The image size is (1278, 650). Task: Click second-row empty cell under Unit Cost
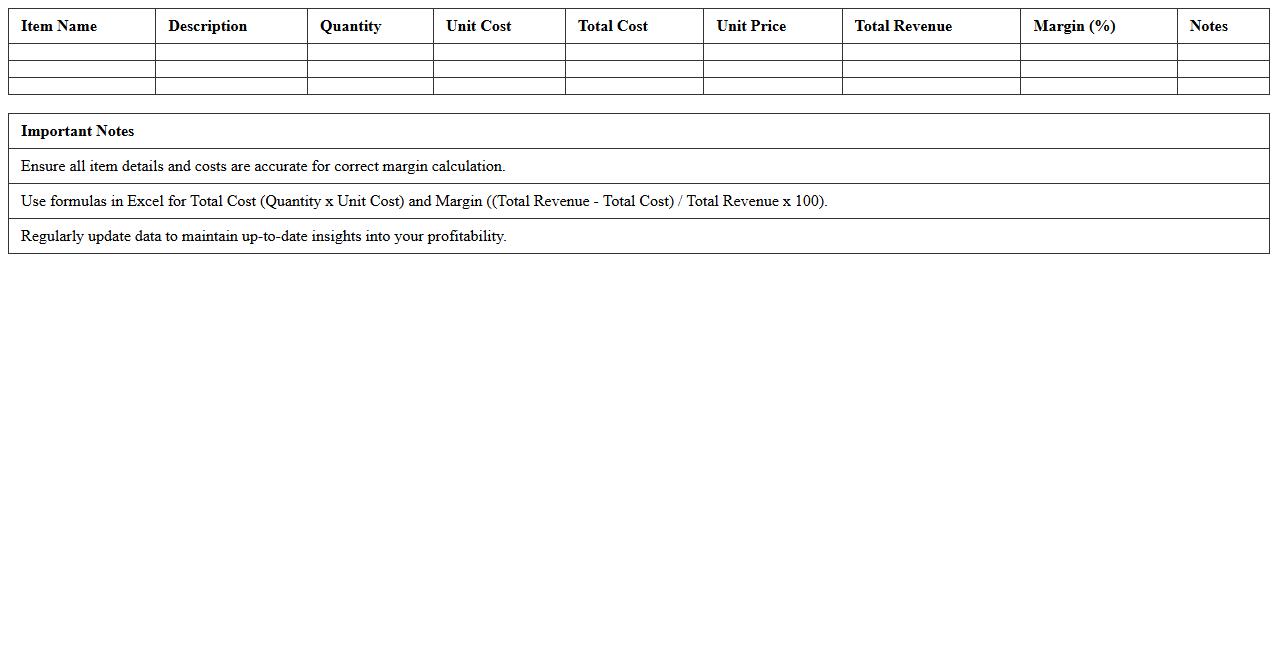499,69
